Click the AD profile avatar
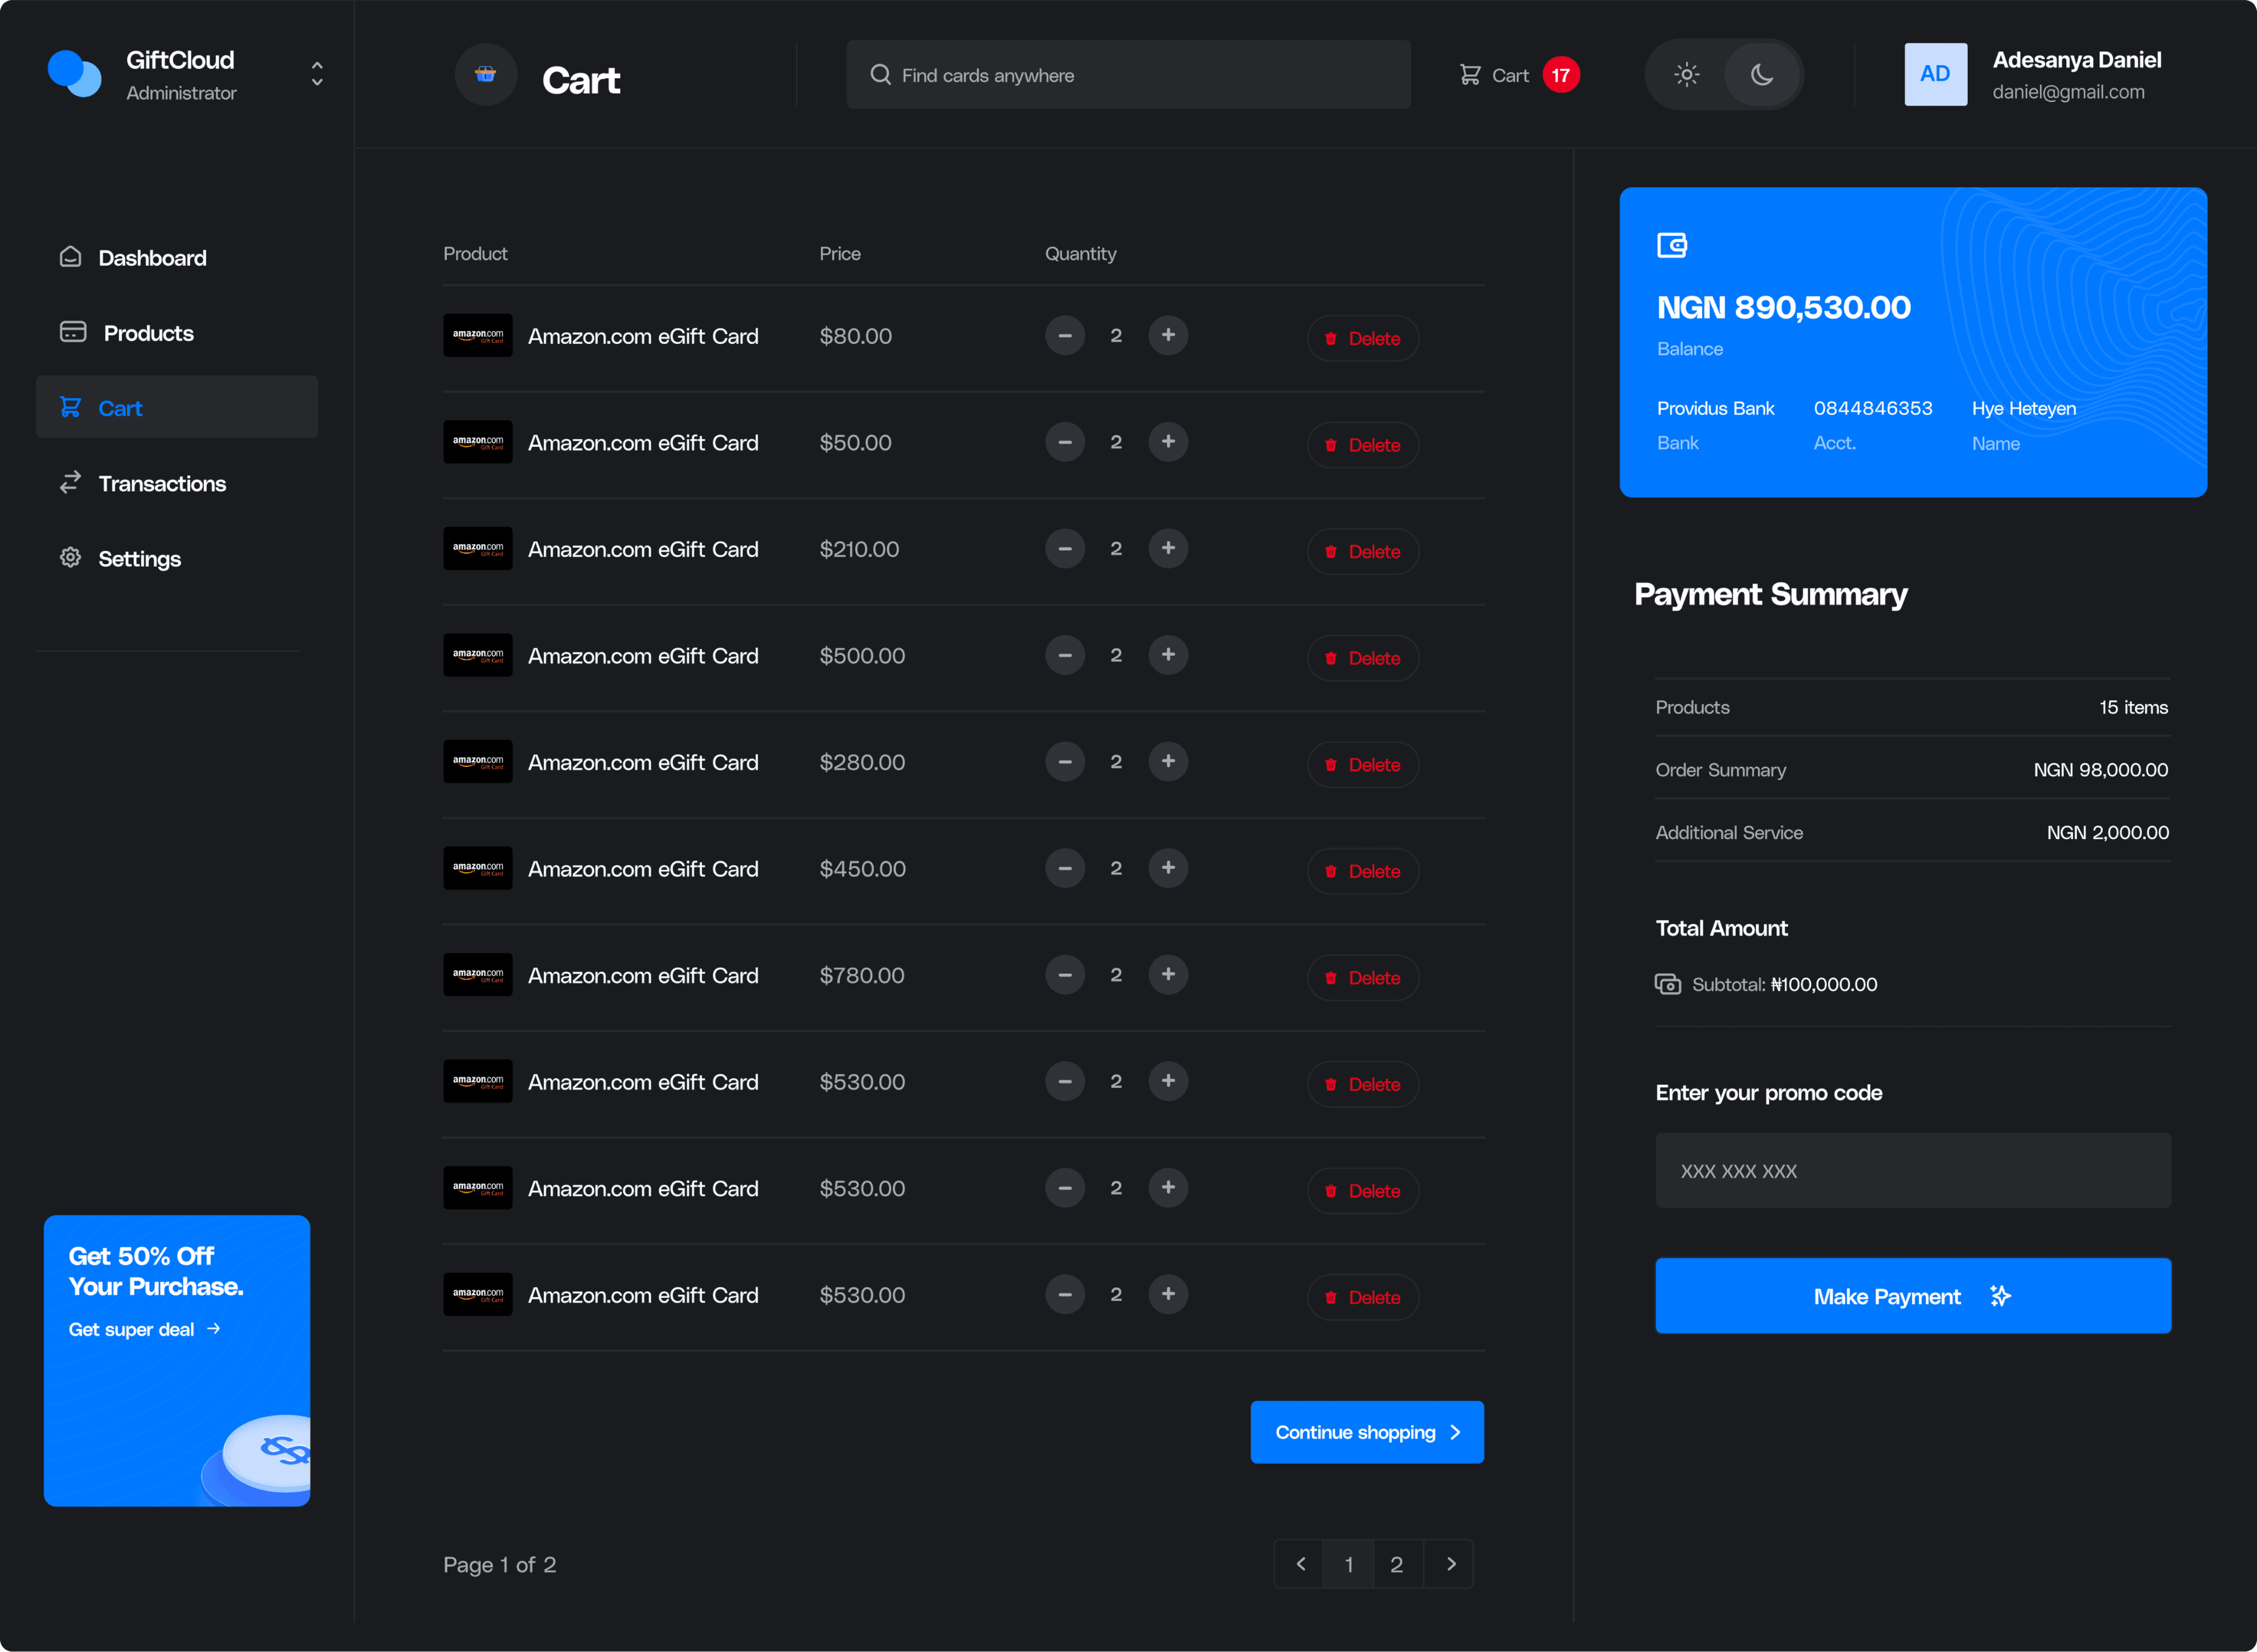The height and width of the screenshot is (1652, 2257). pyautogui.click(x=1935, y=74)
